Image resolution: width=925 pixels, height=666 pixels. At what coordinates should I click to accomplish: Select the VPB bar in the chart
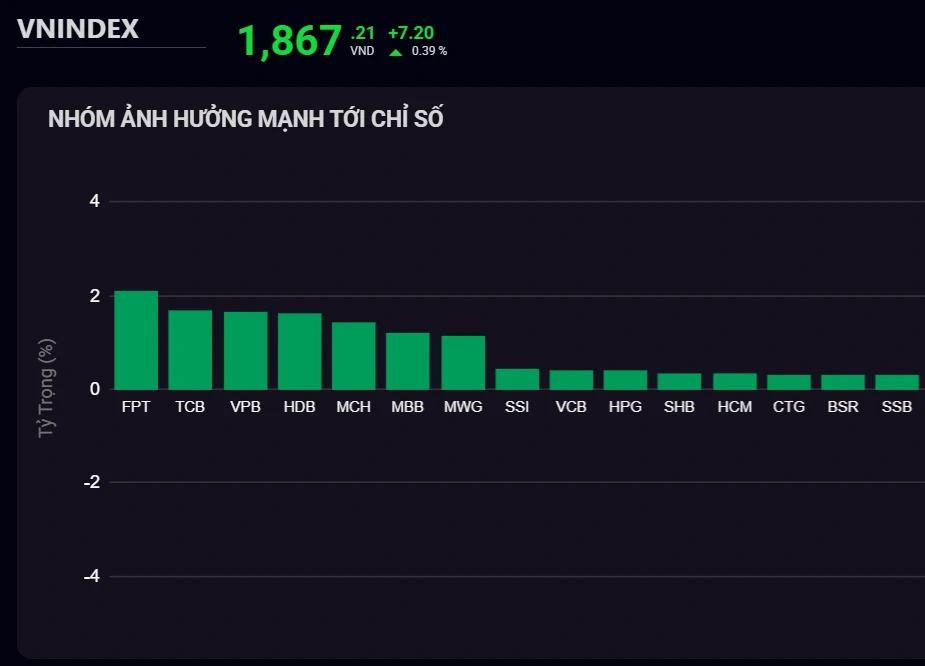(x=245, y=350)
